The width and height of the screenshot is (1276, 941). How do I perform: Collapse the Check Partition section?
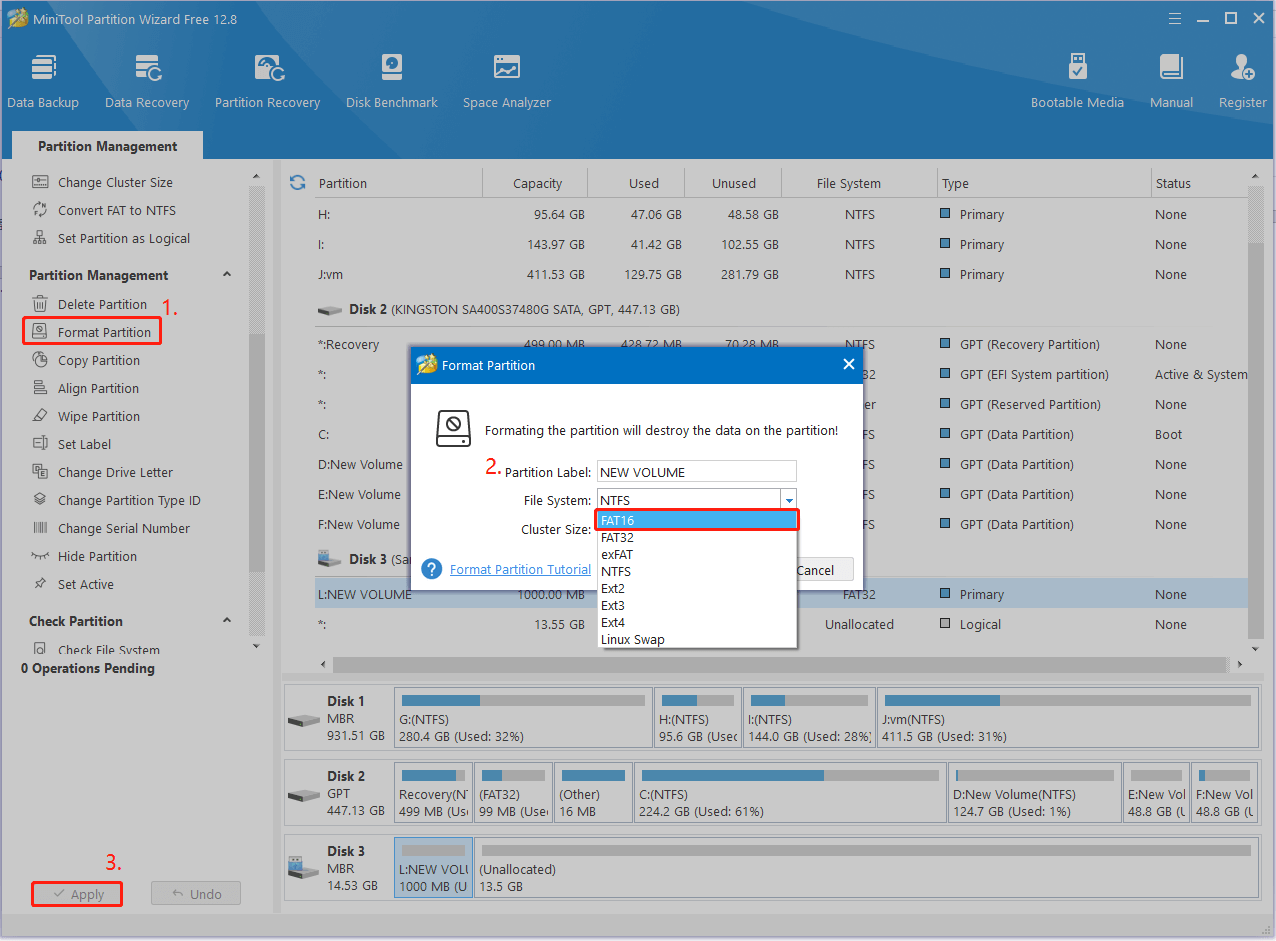pos(227,621)
